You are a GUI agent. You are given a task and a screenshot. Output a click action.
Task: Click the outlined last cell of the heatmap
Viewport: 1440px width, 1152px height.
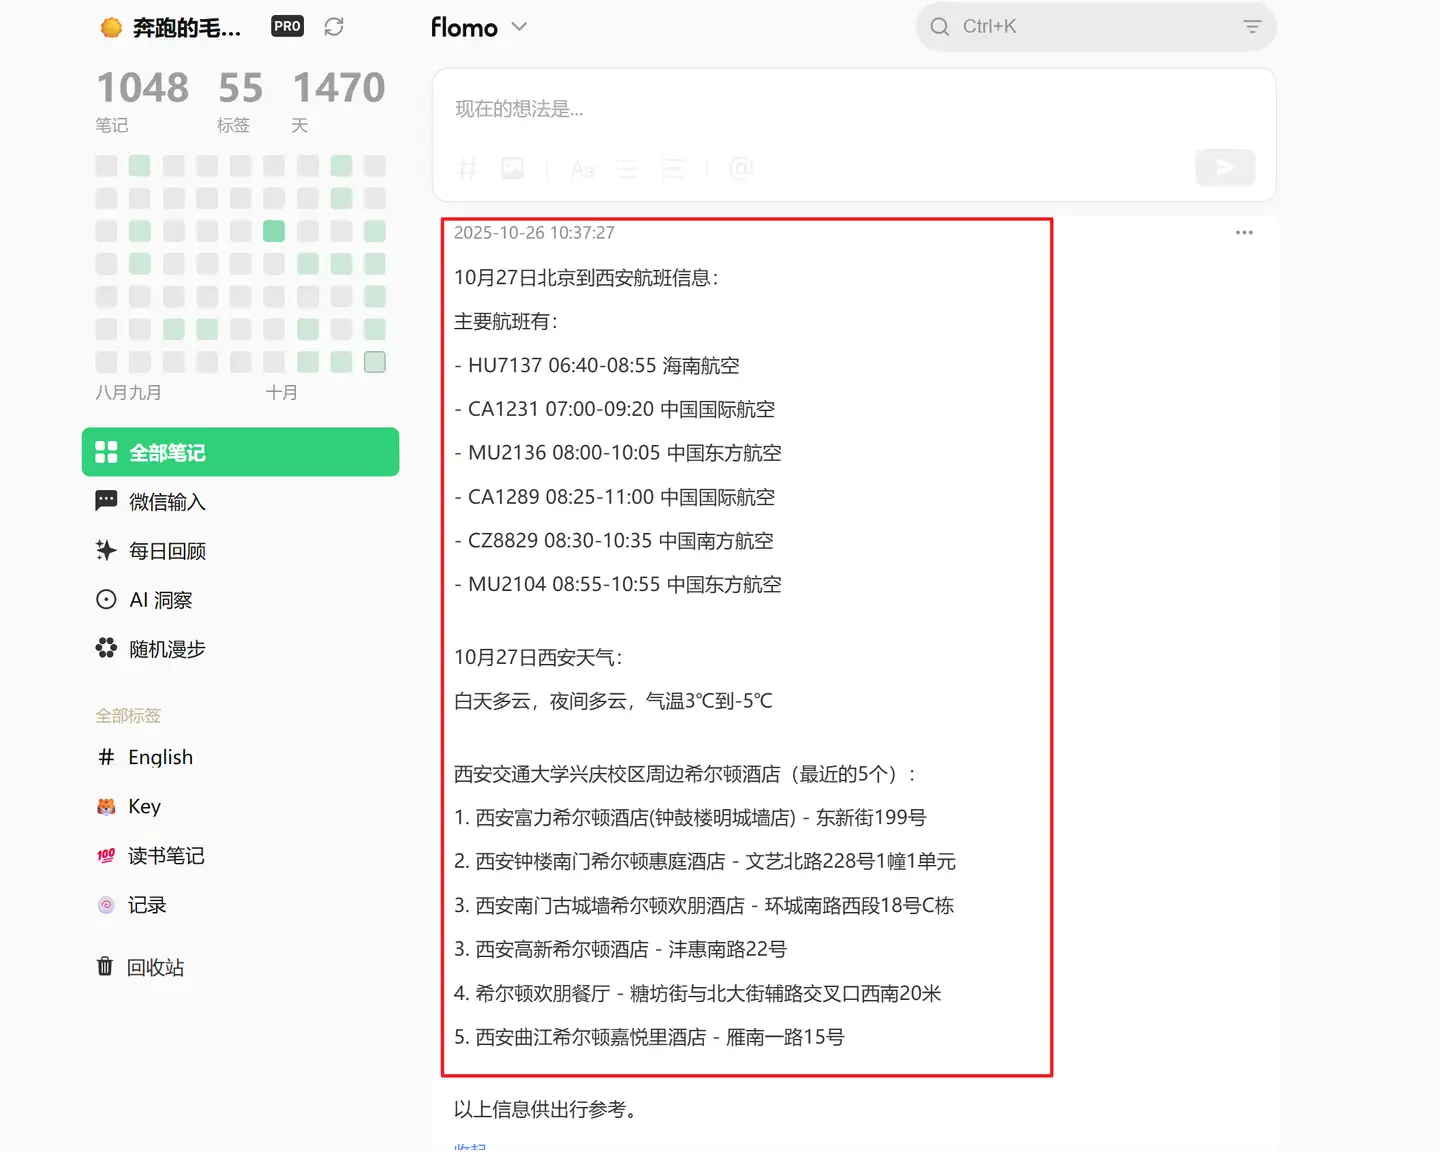tap(375, 362)
